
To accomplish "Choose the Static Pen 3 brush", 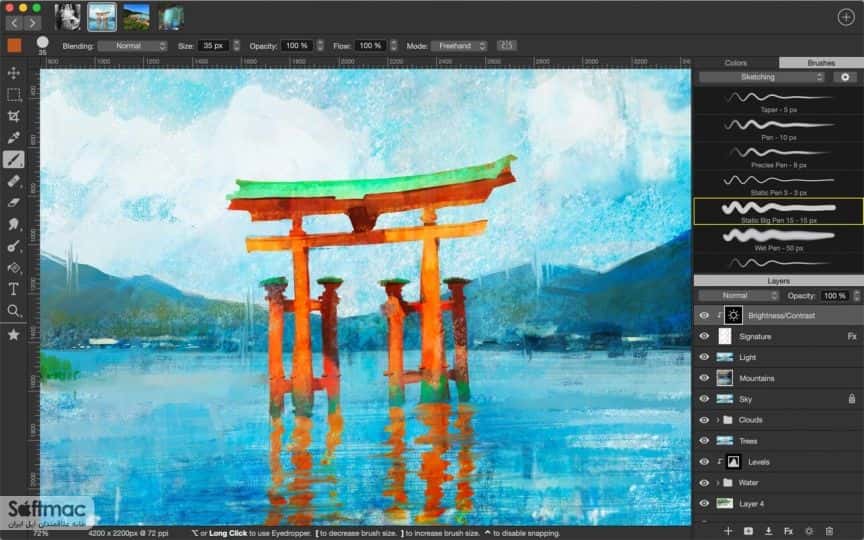I will tap(778, 184).
